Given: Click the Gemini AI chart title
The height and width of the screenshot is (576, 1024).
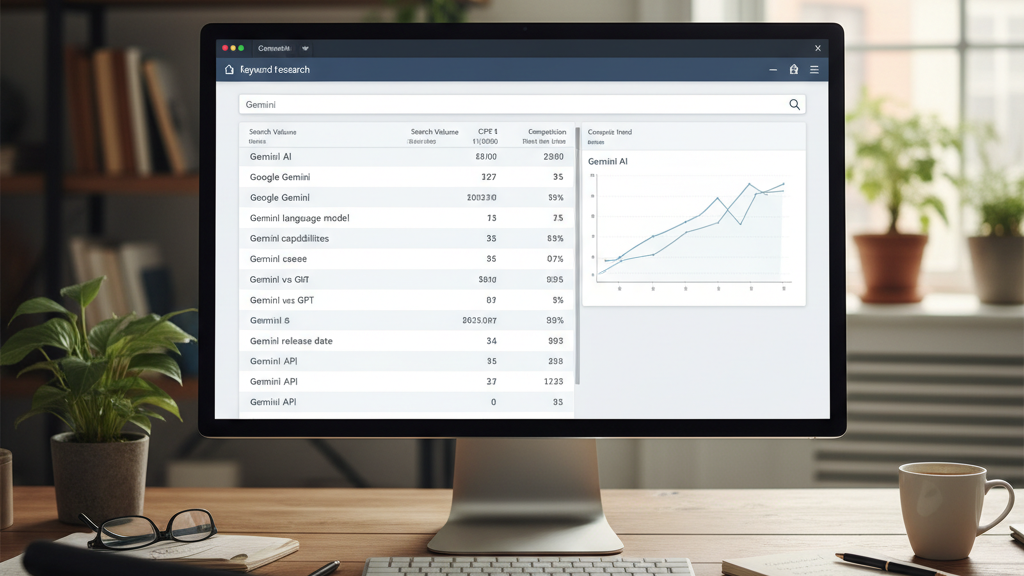Looking at the screenshot, I should pyautogui.click(x=607, y=161).
